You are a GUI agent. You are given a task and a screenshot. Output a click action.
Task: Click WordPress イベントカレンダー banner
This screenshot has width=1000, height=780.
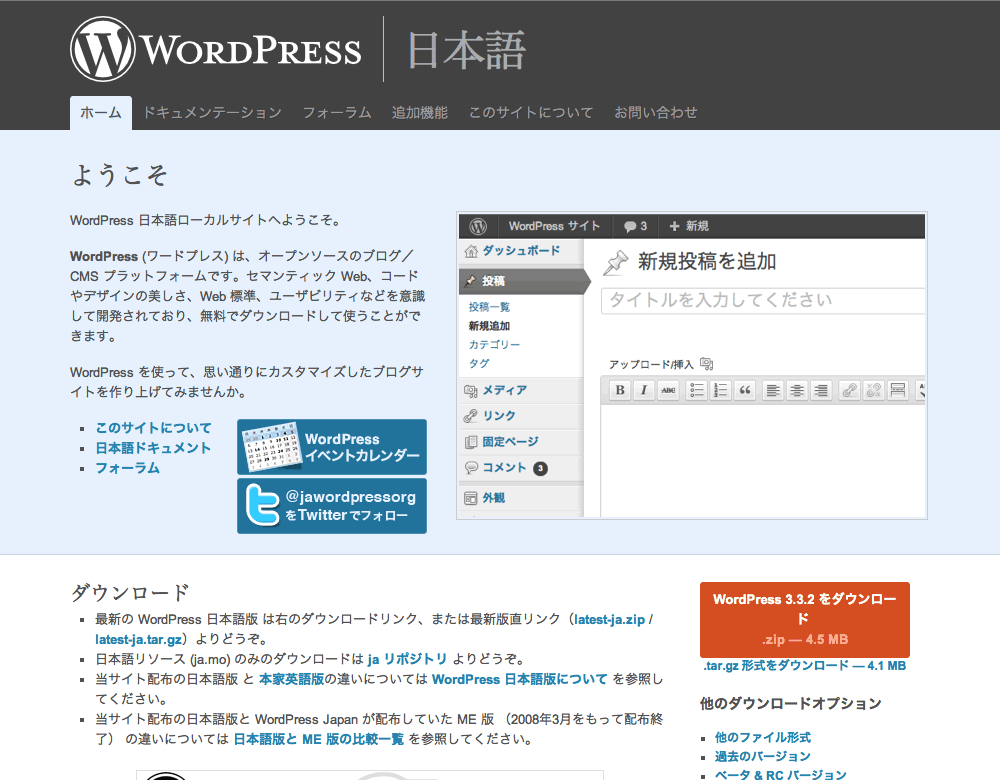click(332, 447)
